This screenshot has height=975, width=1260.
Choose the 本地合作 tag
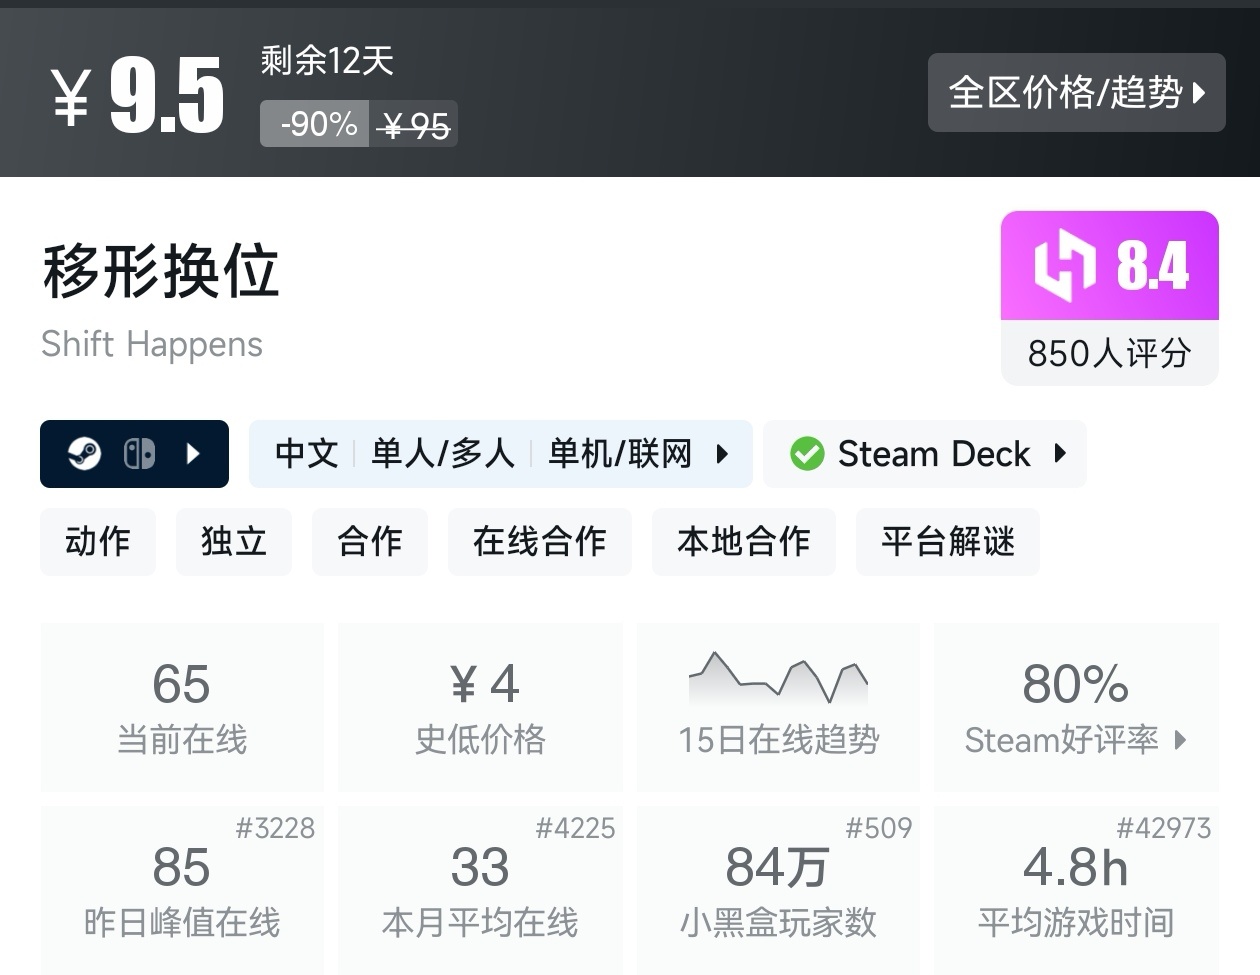coord(744,542)
